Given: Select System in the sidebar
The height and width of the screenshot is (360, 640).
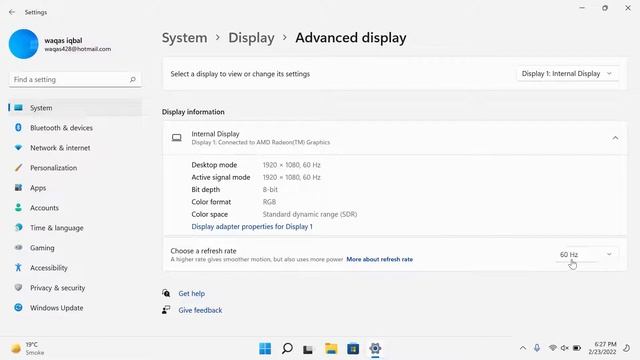Looking at the screenshot, I should (x=75, y=108).
